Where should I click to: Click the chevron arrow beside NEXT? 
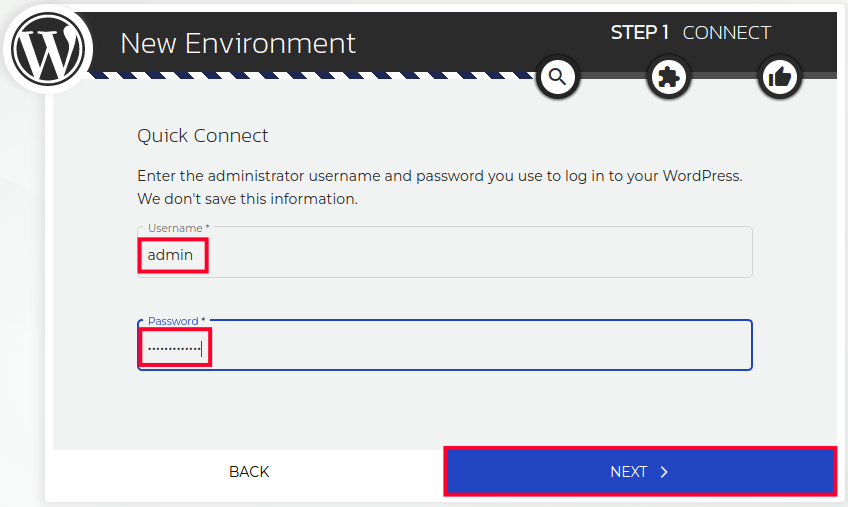click(664, 472)
